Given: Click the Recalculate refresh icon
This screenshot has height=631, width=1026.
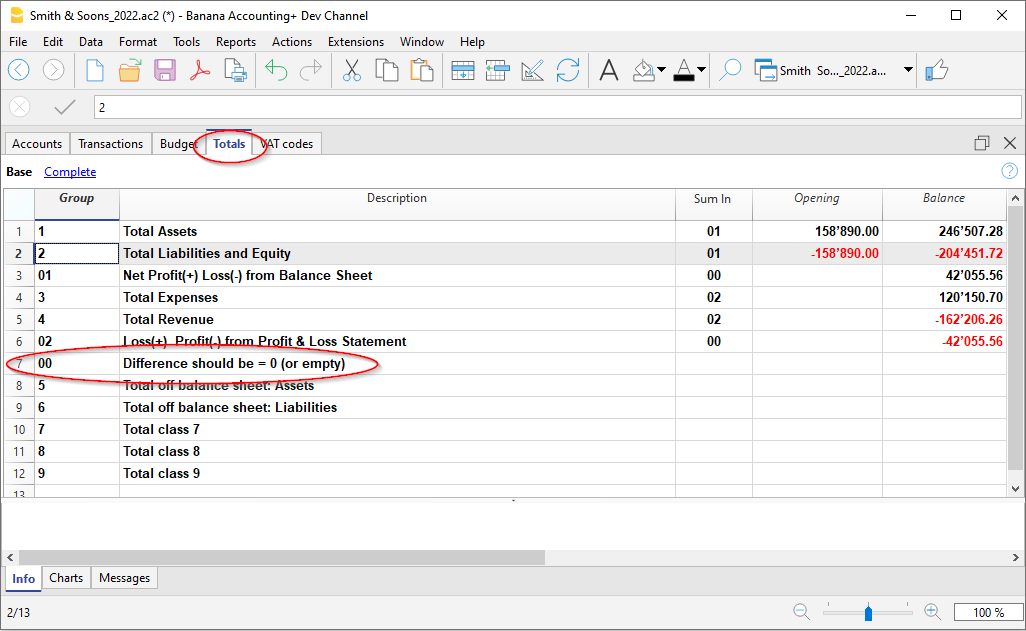Looking at the screenshot, I should pyautogui.click(x=568, y=70).
